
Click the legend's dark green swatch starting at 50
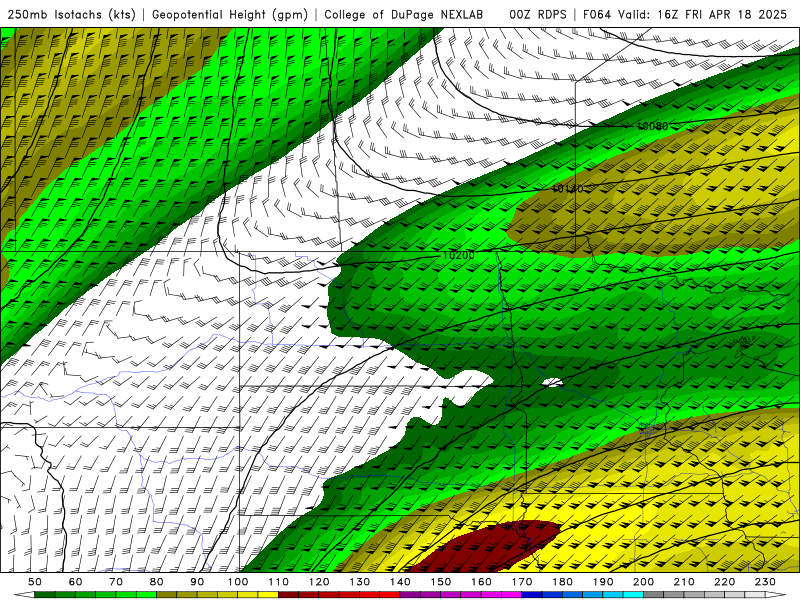point(45,595)
